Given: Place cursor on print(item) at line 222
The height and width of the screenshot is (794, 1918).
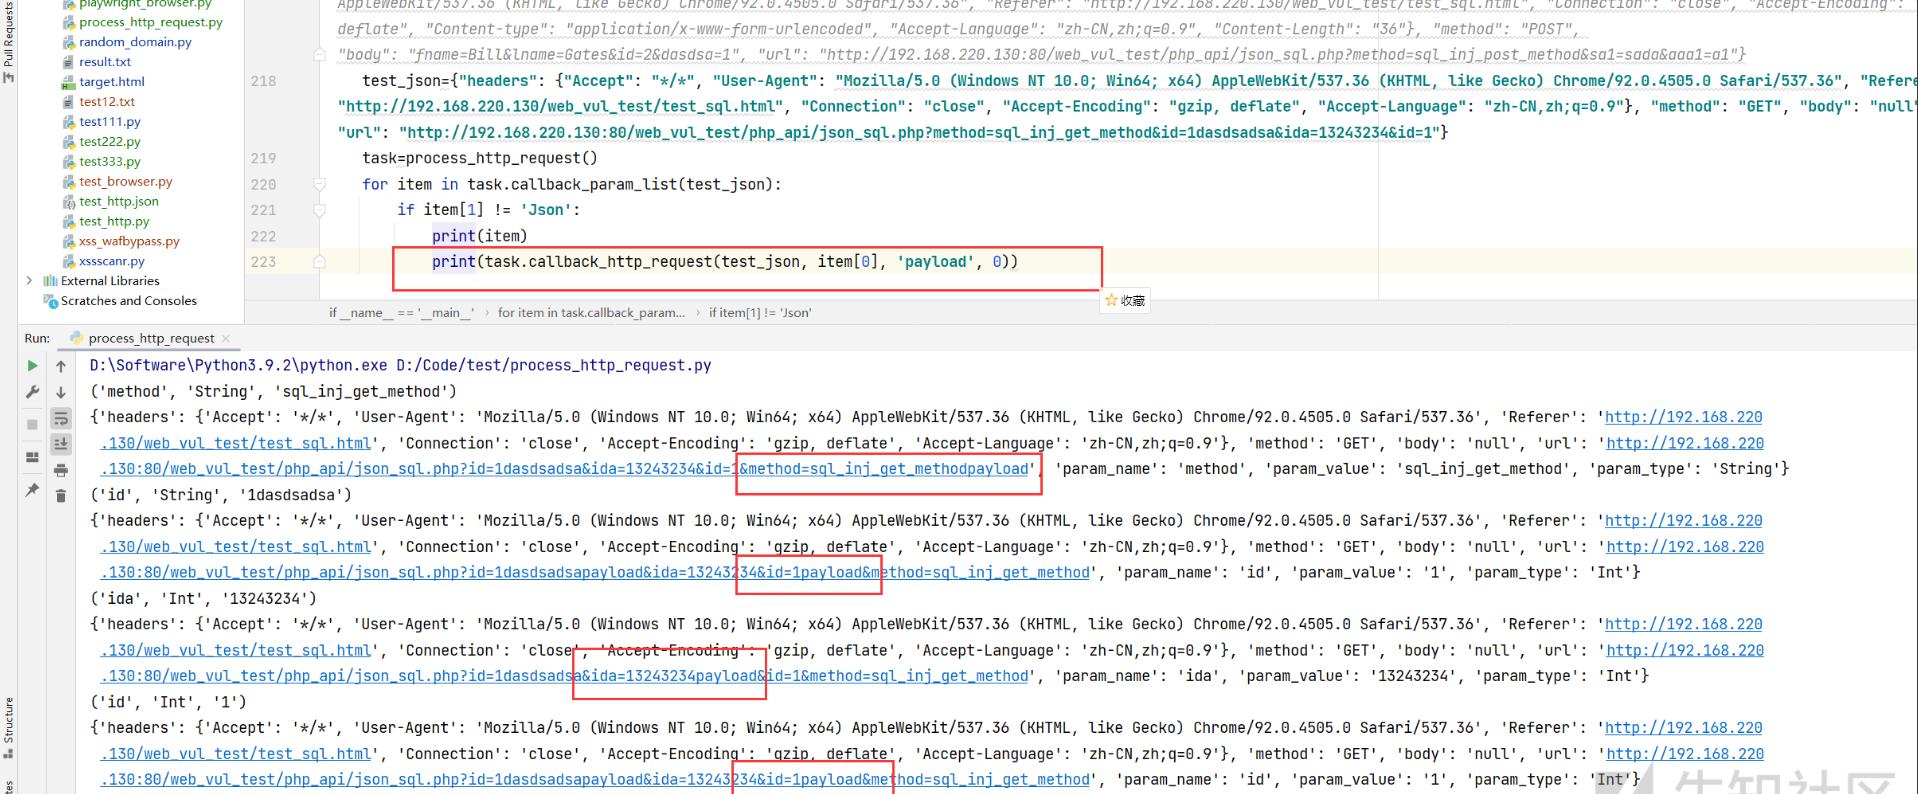Looking at the screenshot, I should [479, 236].
